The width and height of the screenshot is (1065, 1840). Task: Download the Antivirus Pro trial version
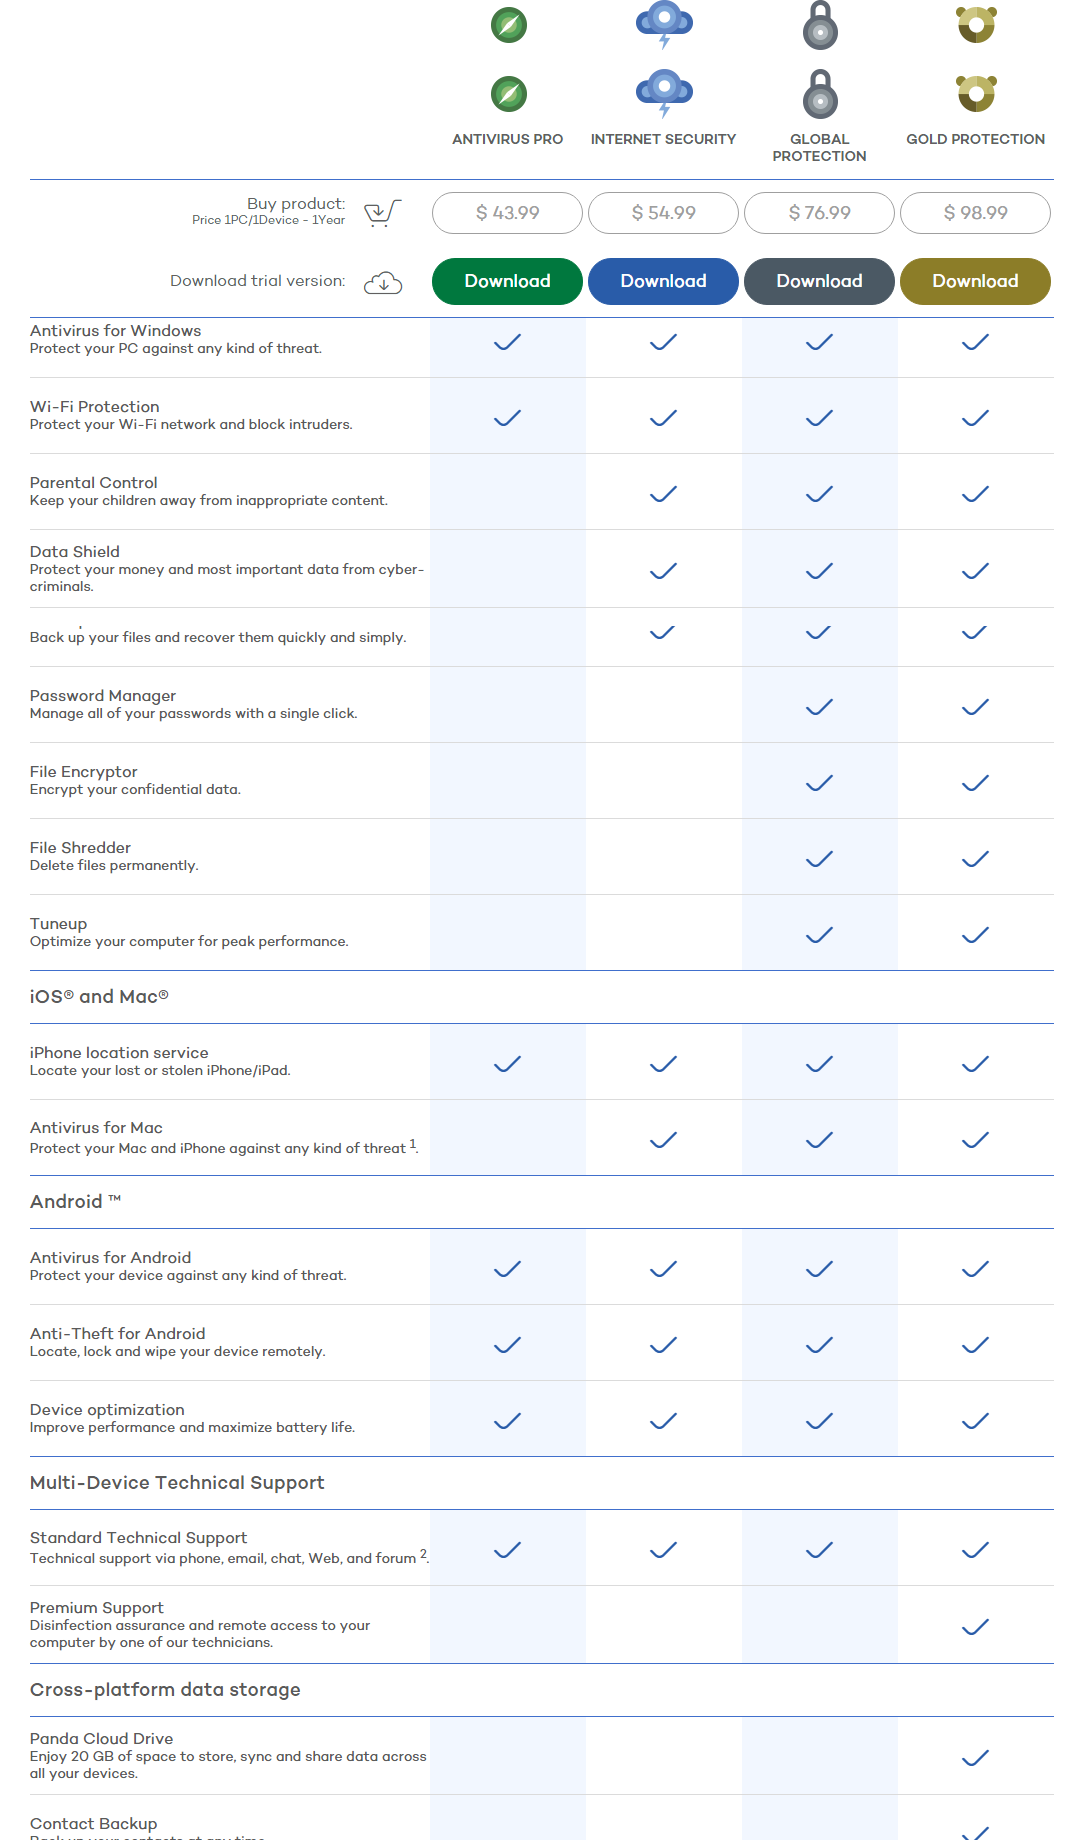click(507, 281)
